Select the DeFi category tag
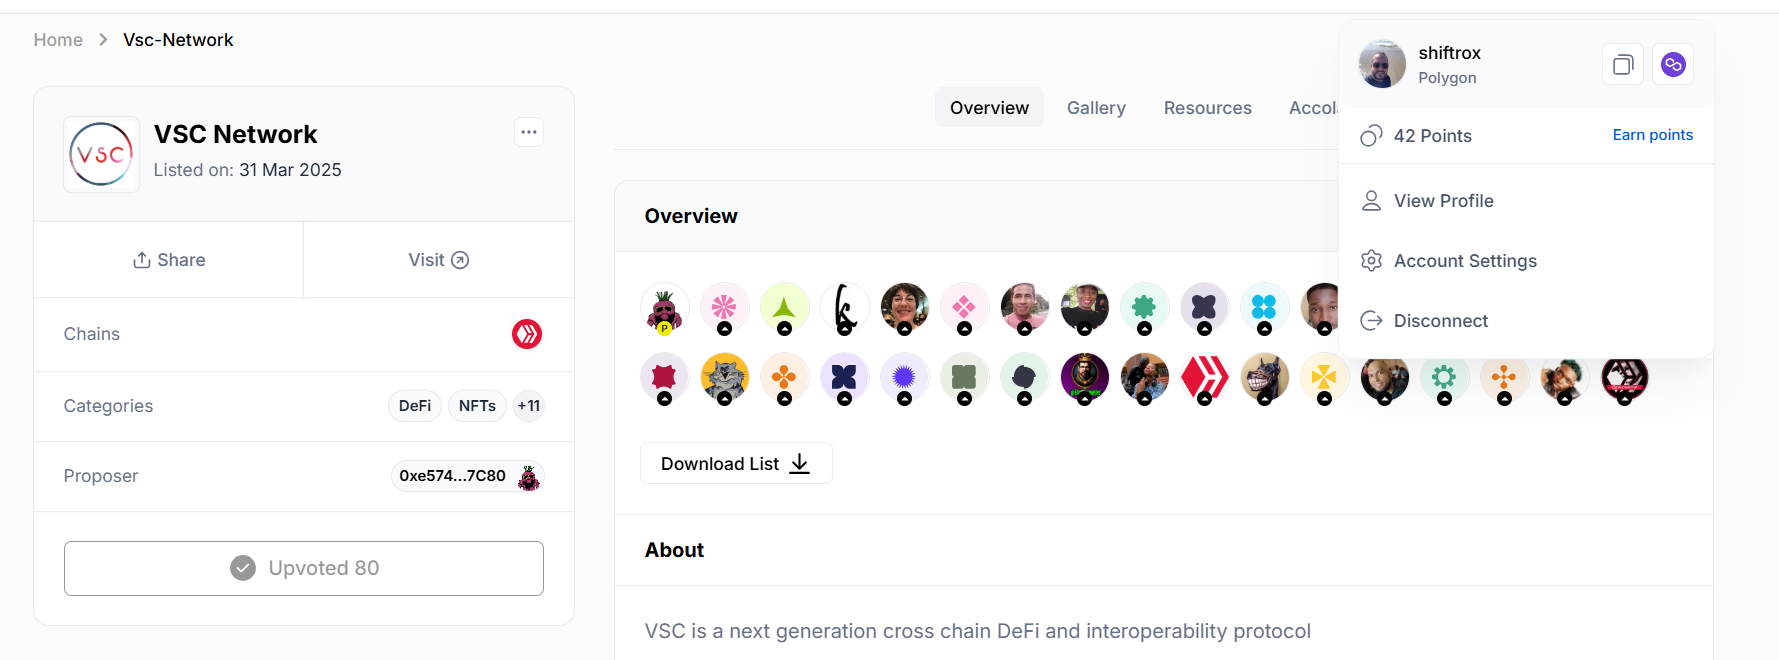Screen dimensions: 1779x660 coord(415,406)
